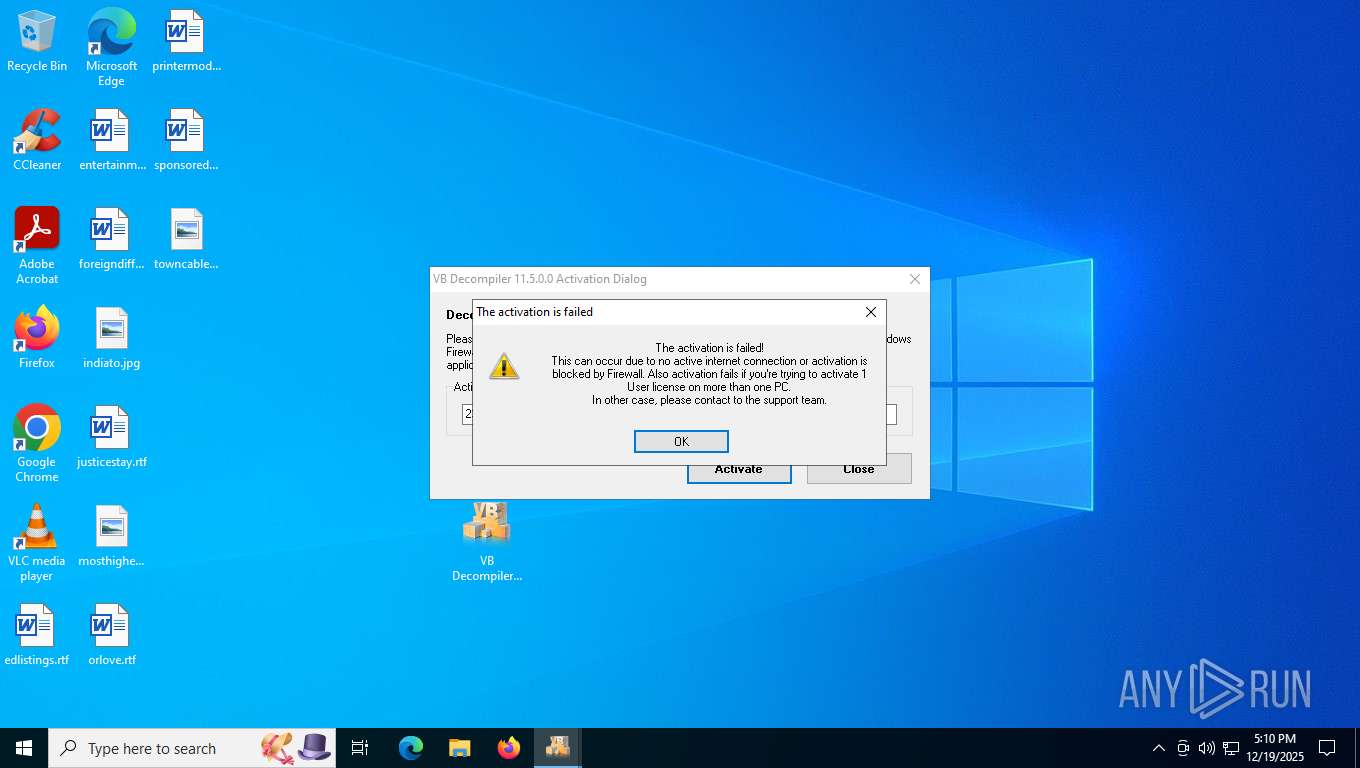Open network status tray icon
The height and width of the screenshot is (768, 1360).
coord(1231,748)
